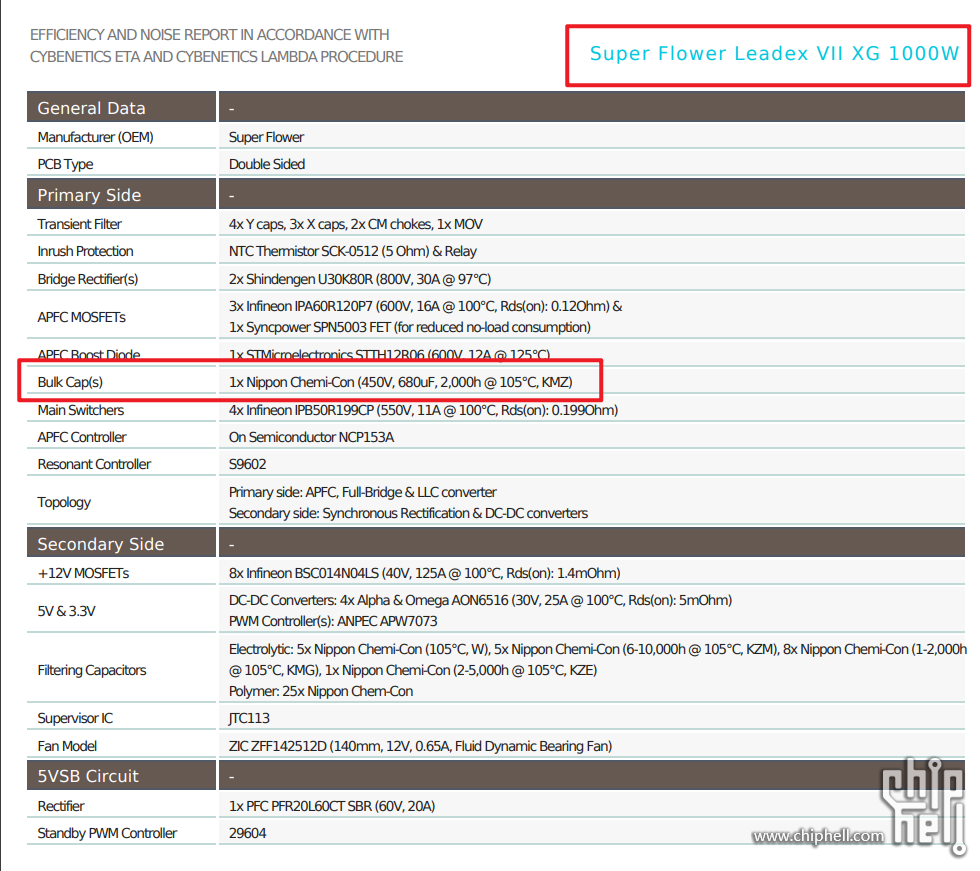Image resolution: width=980 pixels, height=871 pixels.
Task: Click the 'PCB Type' label
Action: (65, 164)
